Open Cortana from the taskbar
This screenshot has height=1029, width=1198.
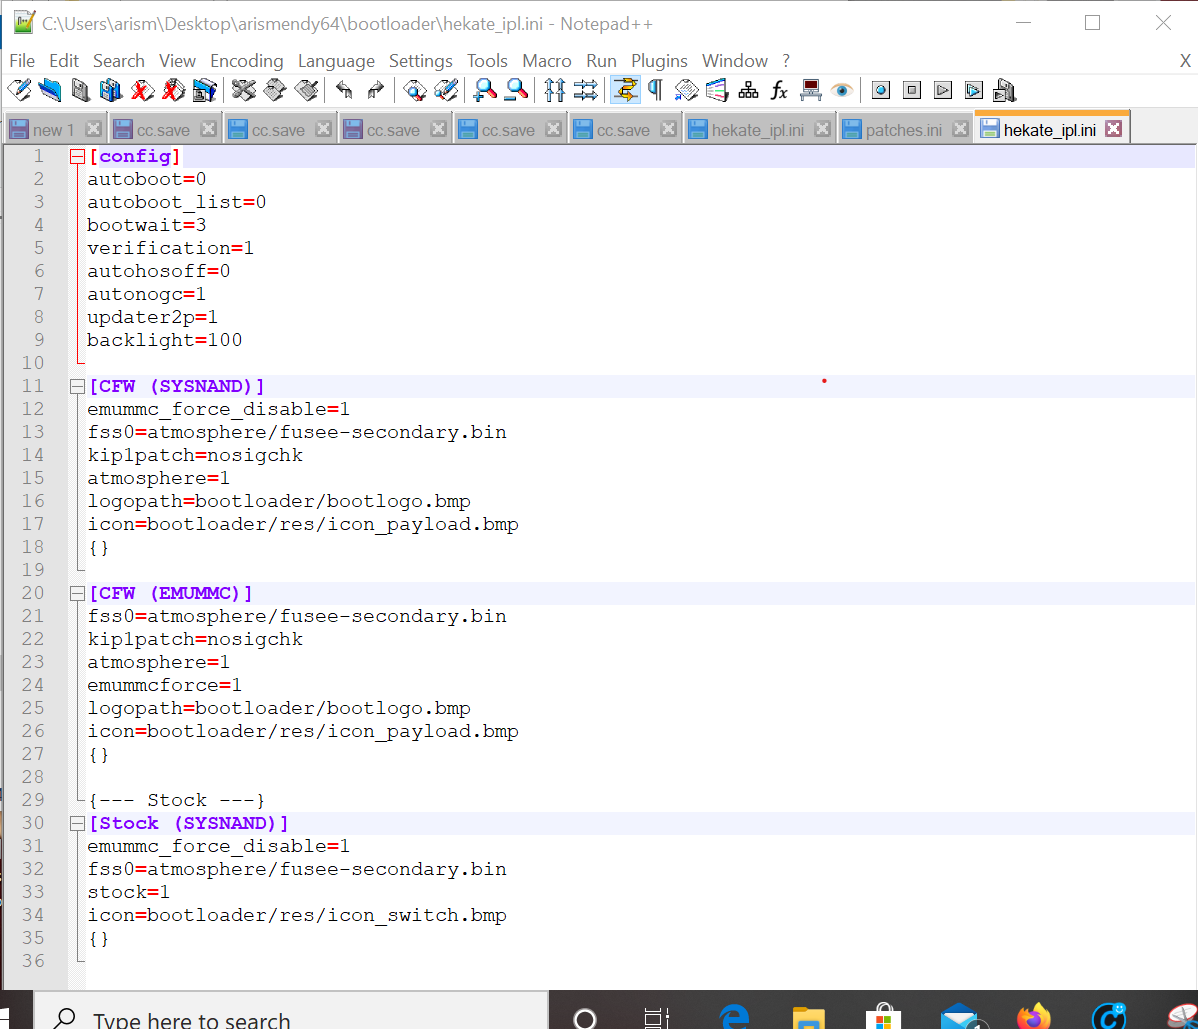[585, 1018]
